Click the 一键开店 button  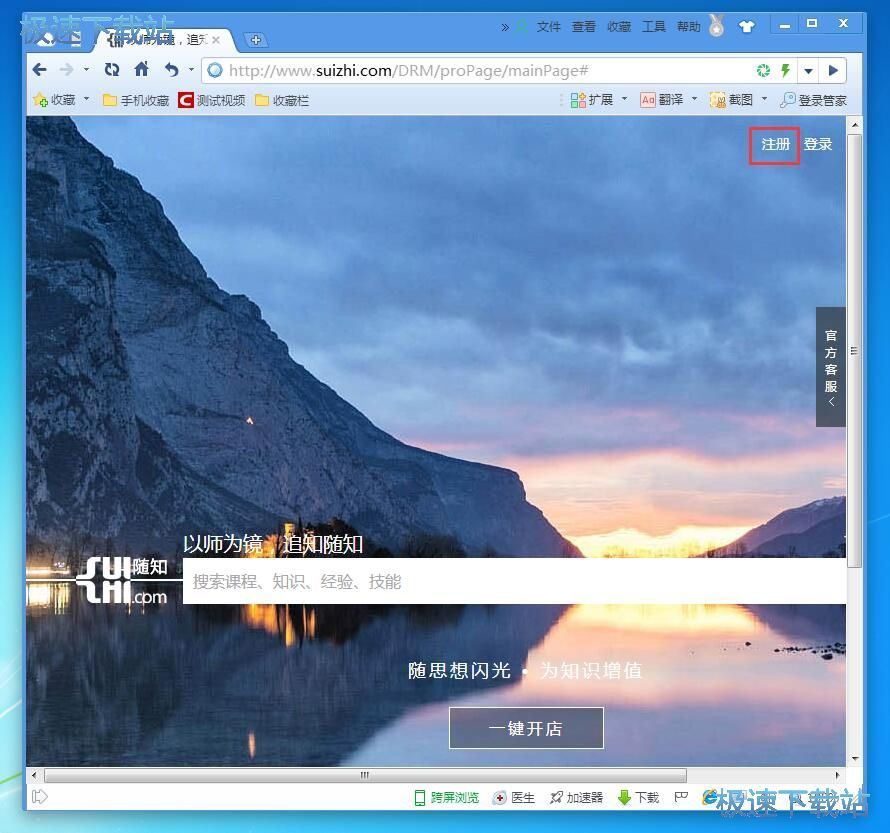[x=526, y=728]
